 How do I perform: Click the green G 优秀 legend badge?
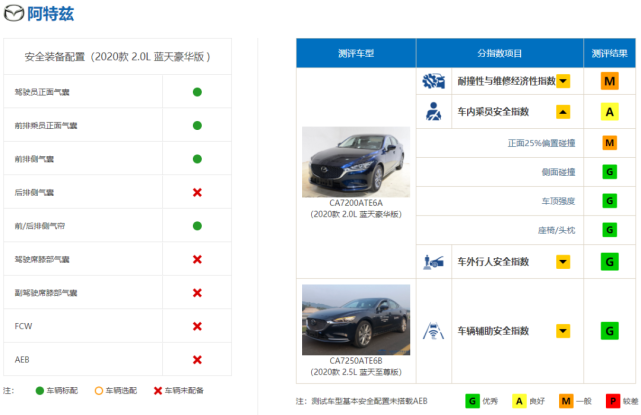(x=472, y=401)
